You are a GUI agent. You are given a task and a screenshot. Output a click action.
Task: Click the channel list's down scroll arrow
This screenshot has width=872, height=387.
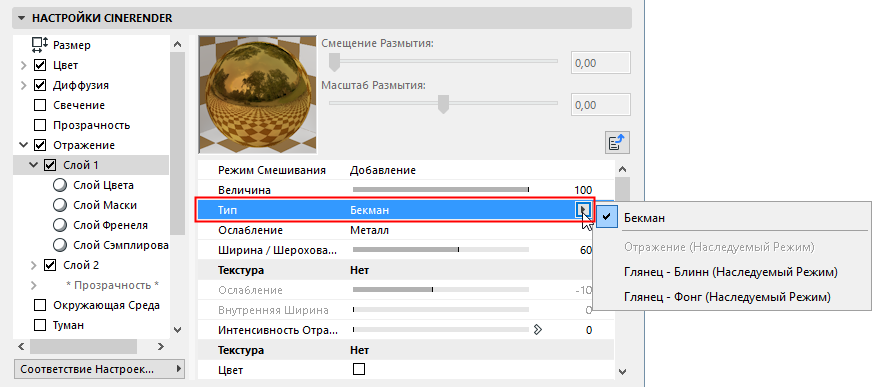(177, 330)
